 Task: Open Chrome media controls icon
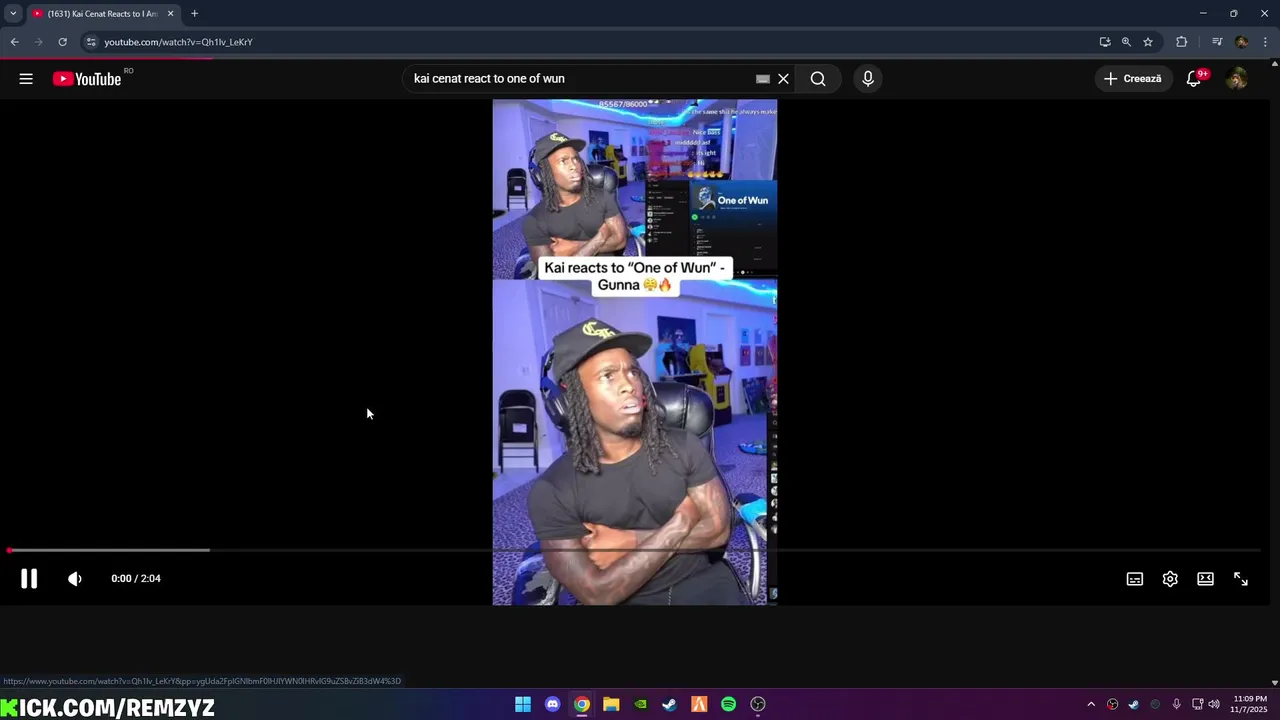pos(1217,42)
